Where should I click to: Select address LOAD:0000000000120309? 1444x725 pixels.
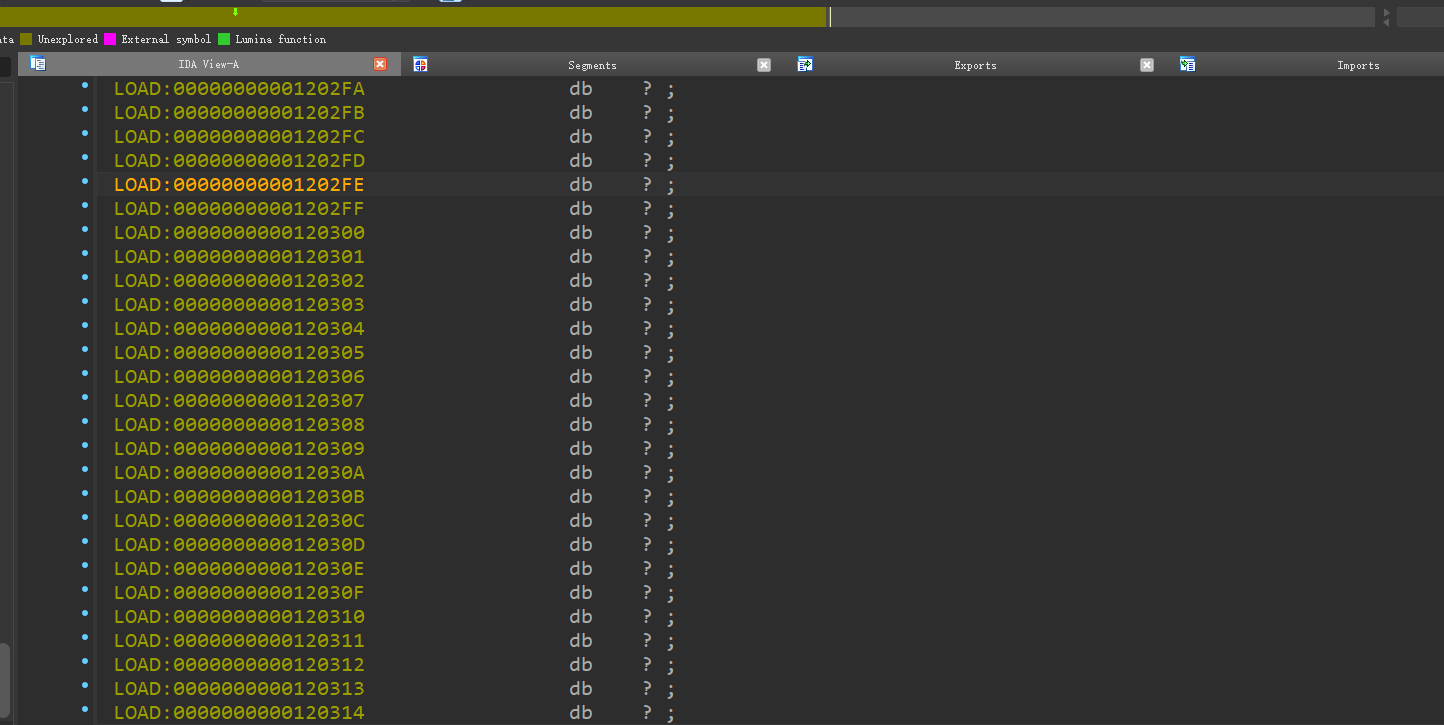[x=239, y=449]
